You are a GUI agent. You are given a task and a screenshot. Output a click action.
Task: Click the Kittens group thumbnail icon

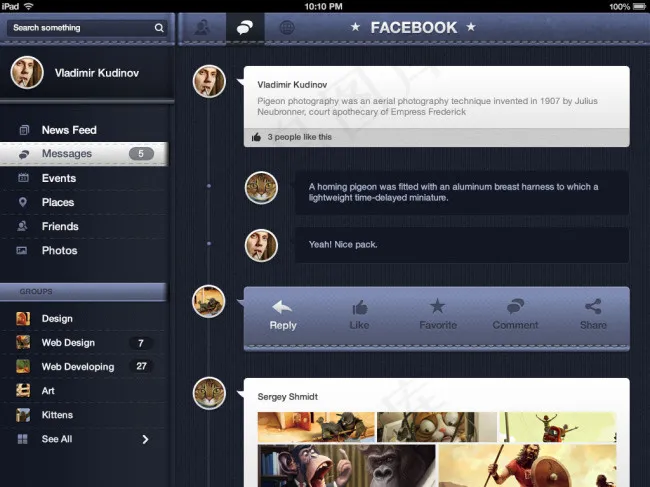click(x=23, y=414)
